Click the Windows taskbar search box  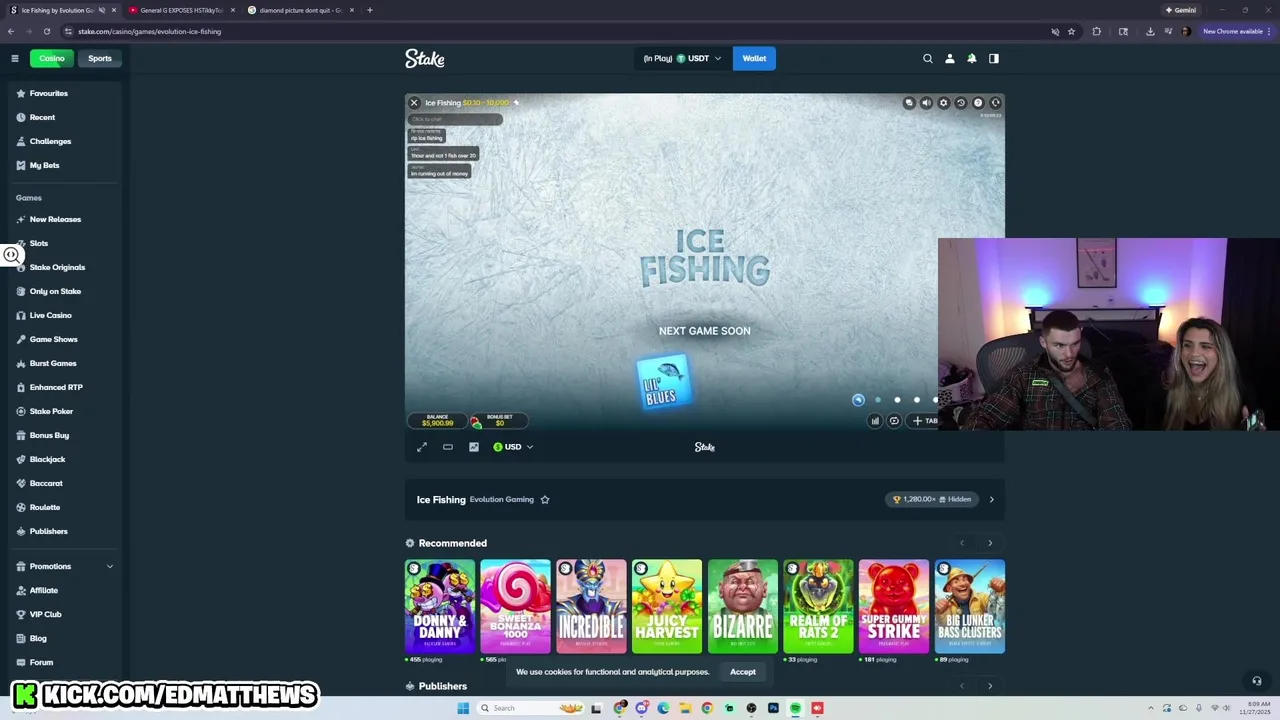(x=530, y=708)
